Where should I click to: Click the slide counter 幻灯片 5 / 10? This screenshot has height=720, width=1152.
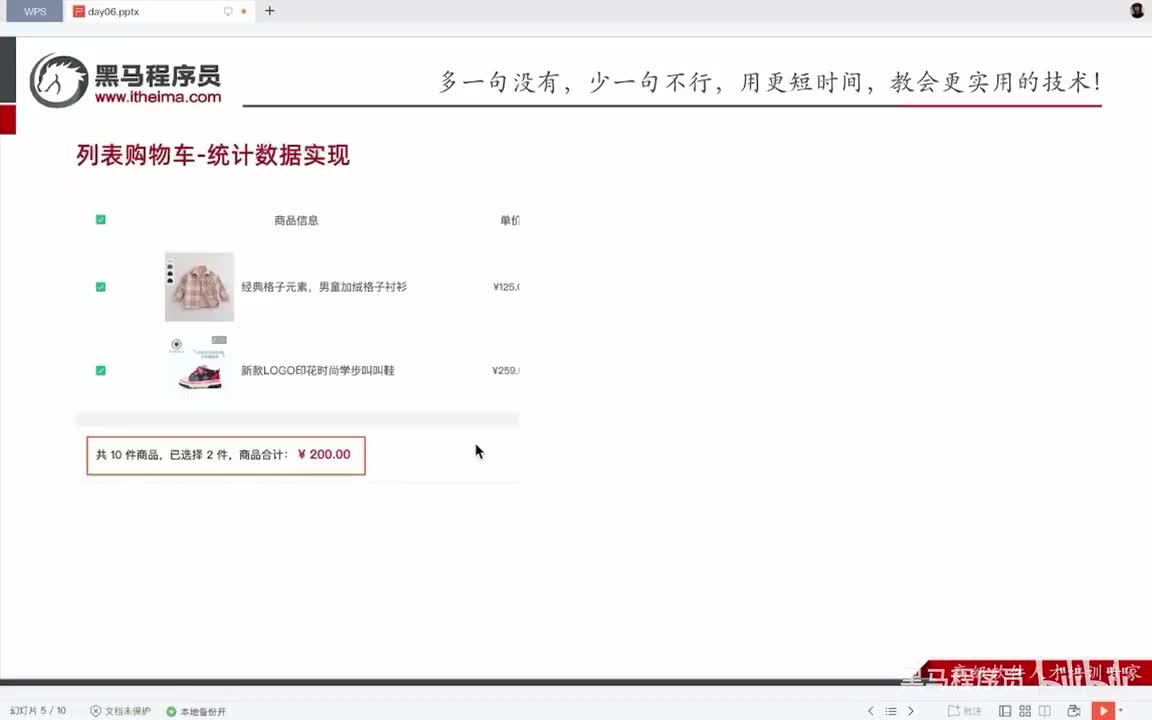(x=38, y=711)
